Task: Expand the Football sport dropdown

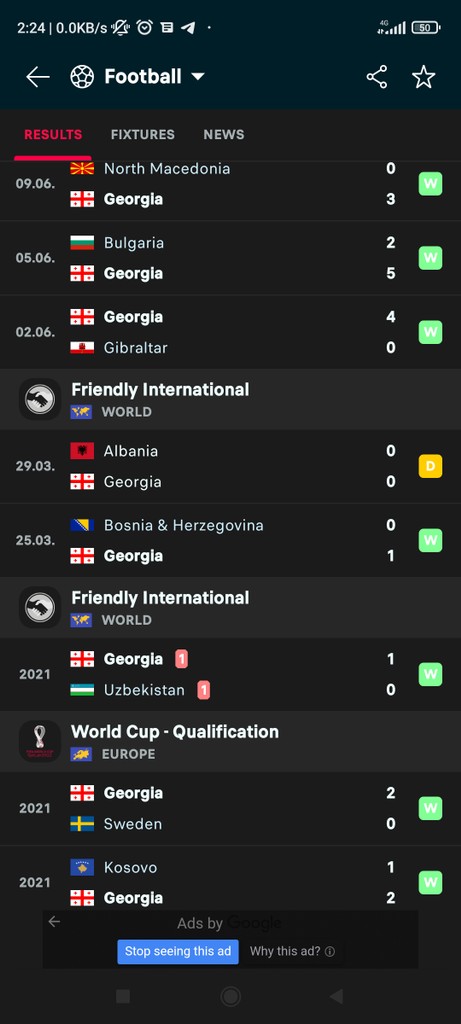Action: (198, 77)
